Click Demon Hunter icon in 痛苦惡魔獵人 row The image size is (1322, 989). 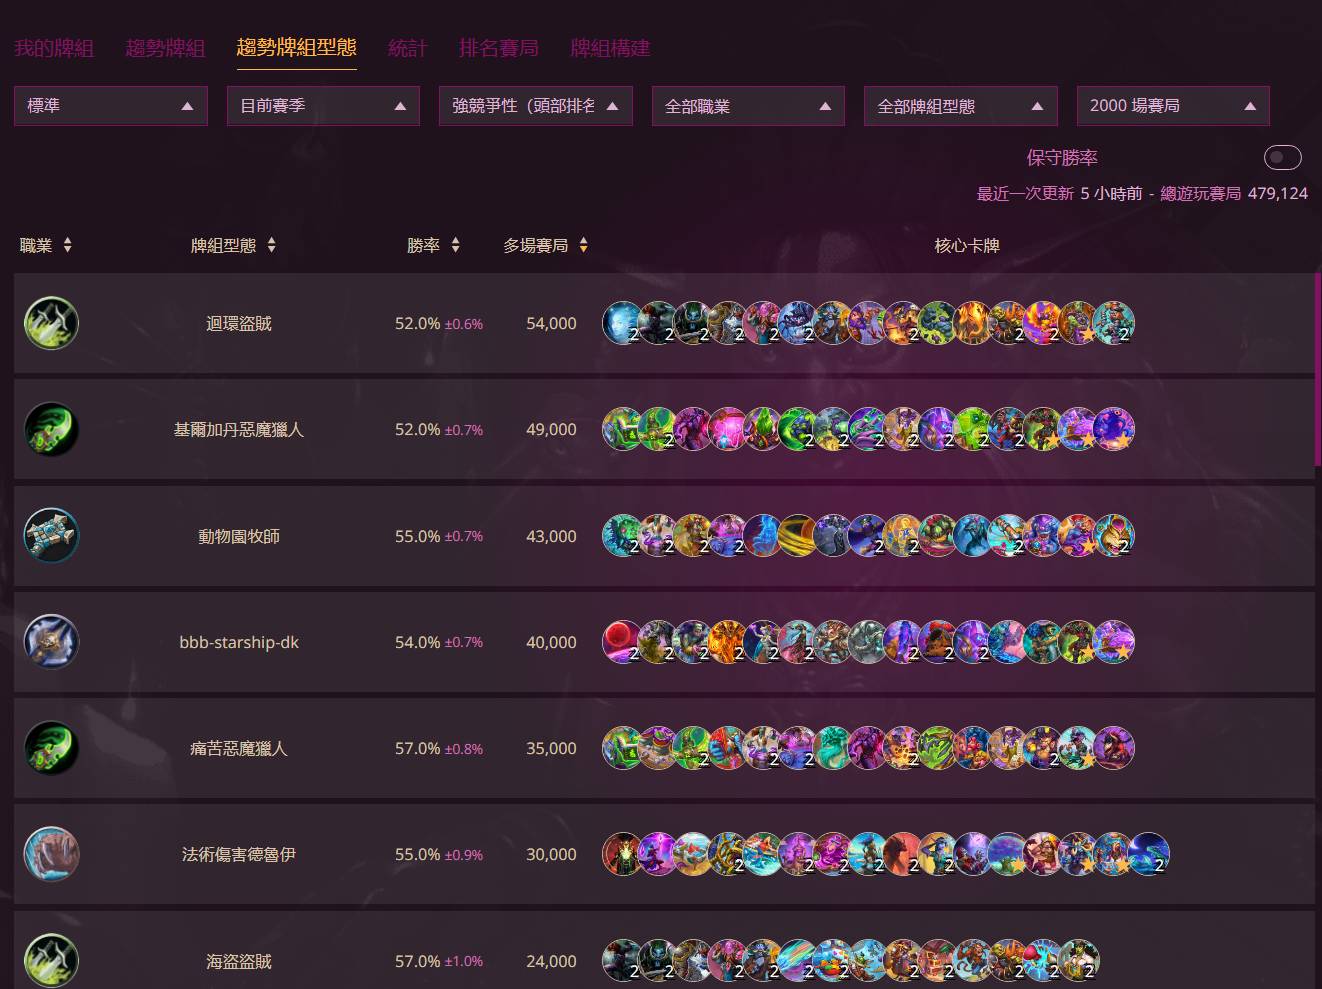[x=51, y=748]
